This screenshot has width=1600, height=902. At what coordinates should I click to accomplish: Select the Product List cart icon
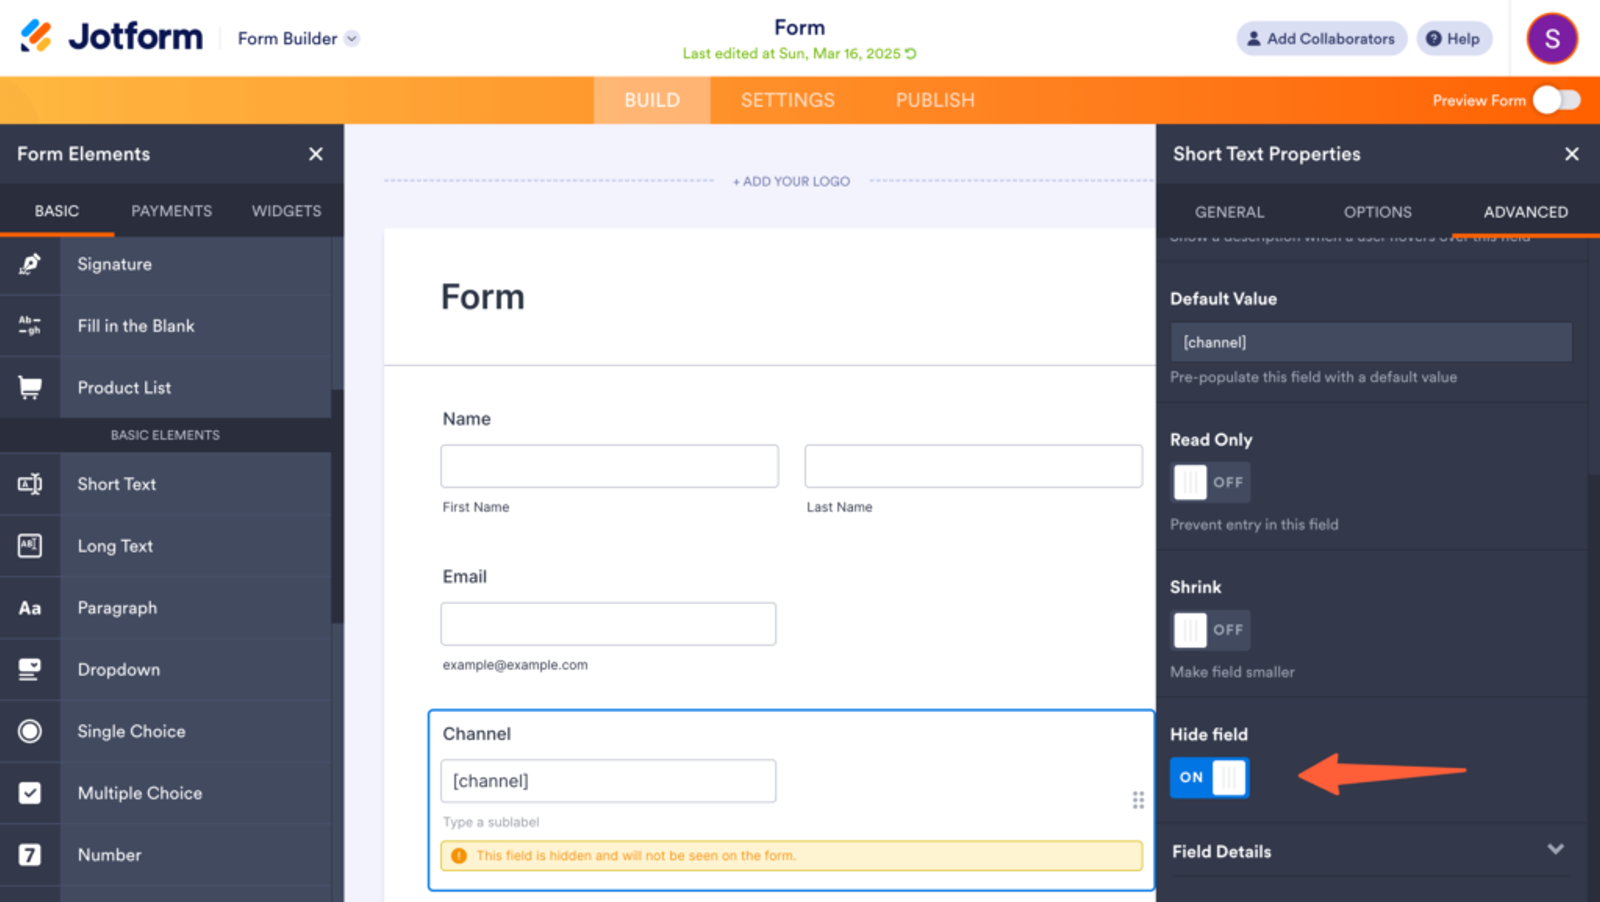click(x=30, y=388)
